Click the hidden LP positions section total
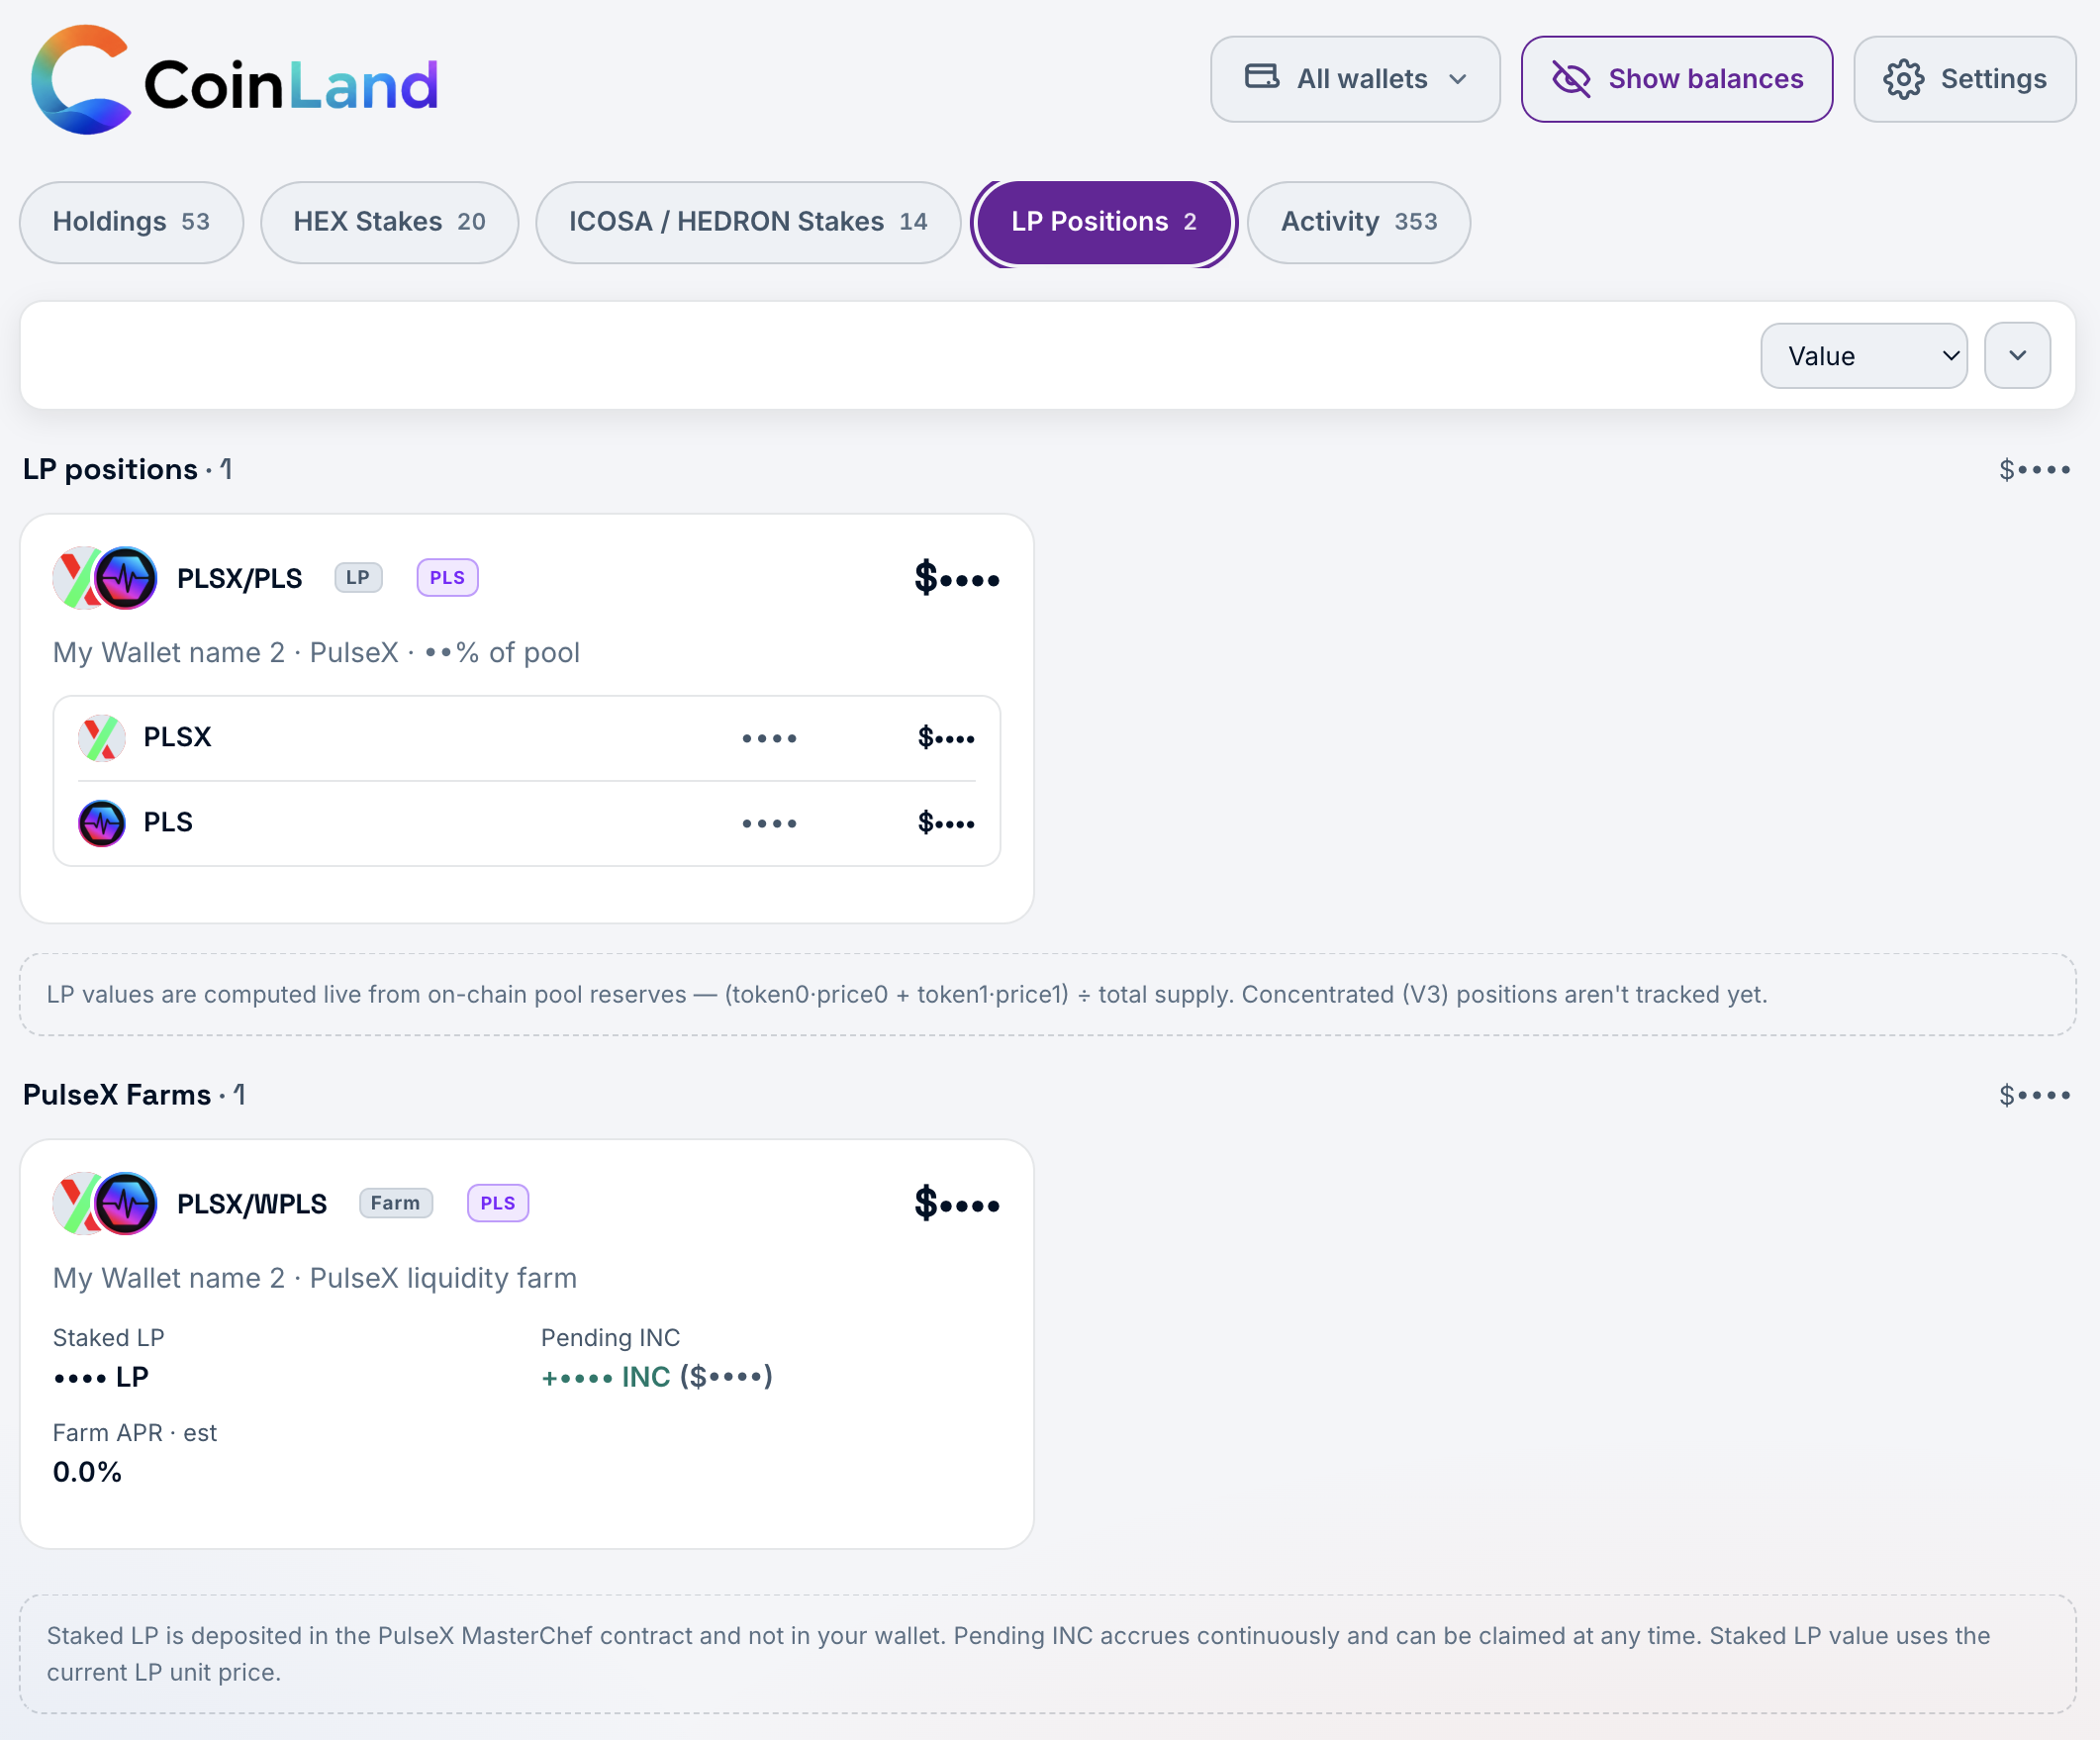2100x1740 pixels. pos(2034,469)
